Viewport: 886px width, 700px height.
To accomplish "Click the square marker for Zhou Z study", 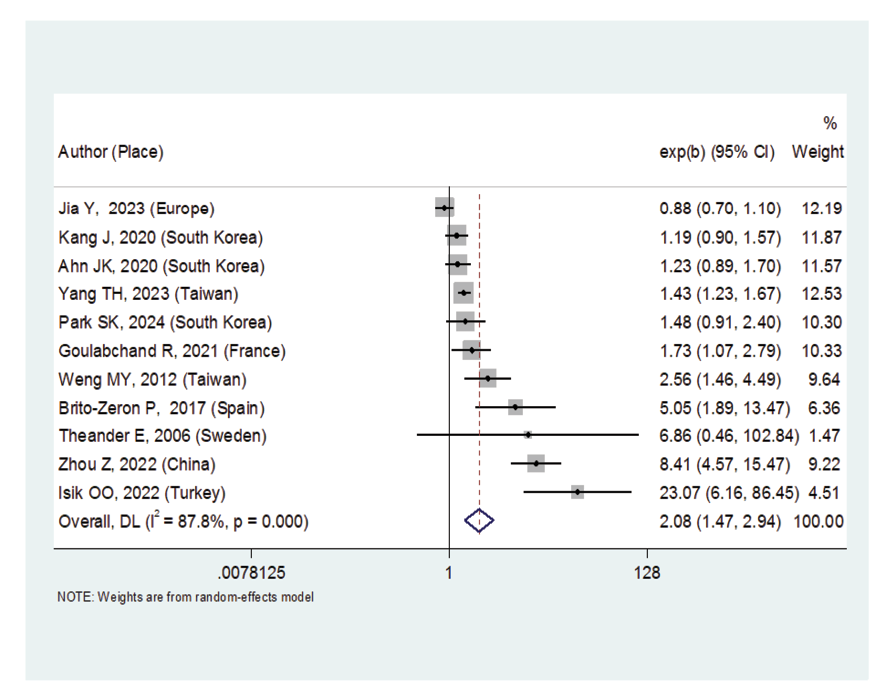I will (536, 464).
